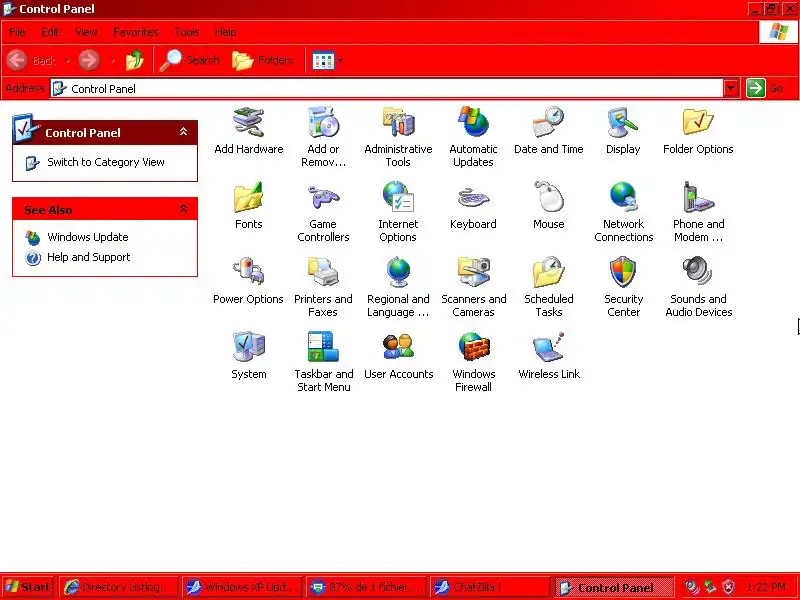Click the red shield security tray icon
Screen dimensions: 800x600
click(729, 587)
